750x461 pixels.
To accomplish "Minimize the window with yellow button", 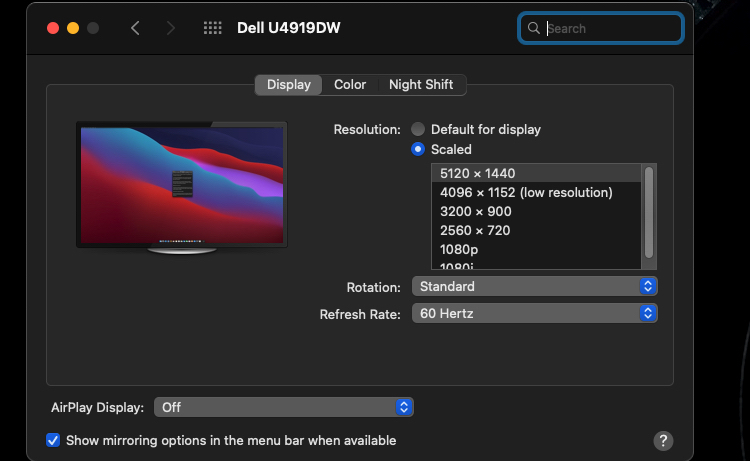I will [73, 28].
